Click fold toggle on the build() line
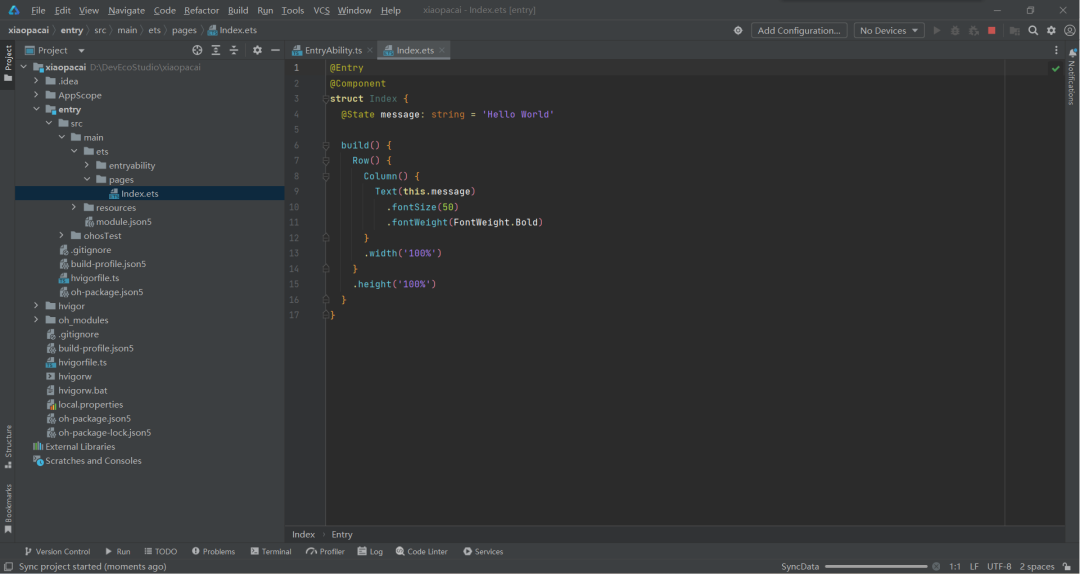The height and width of the screenshot is (574, 1080). click(326, 145)
